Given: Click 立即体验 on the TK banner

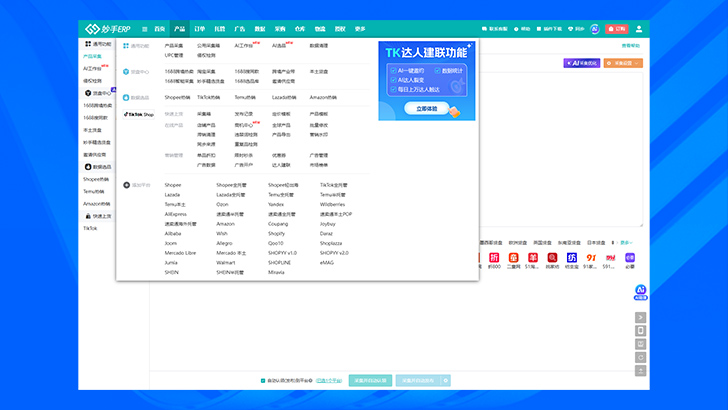Looking at the screenshot, I should 427,109.
